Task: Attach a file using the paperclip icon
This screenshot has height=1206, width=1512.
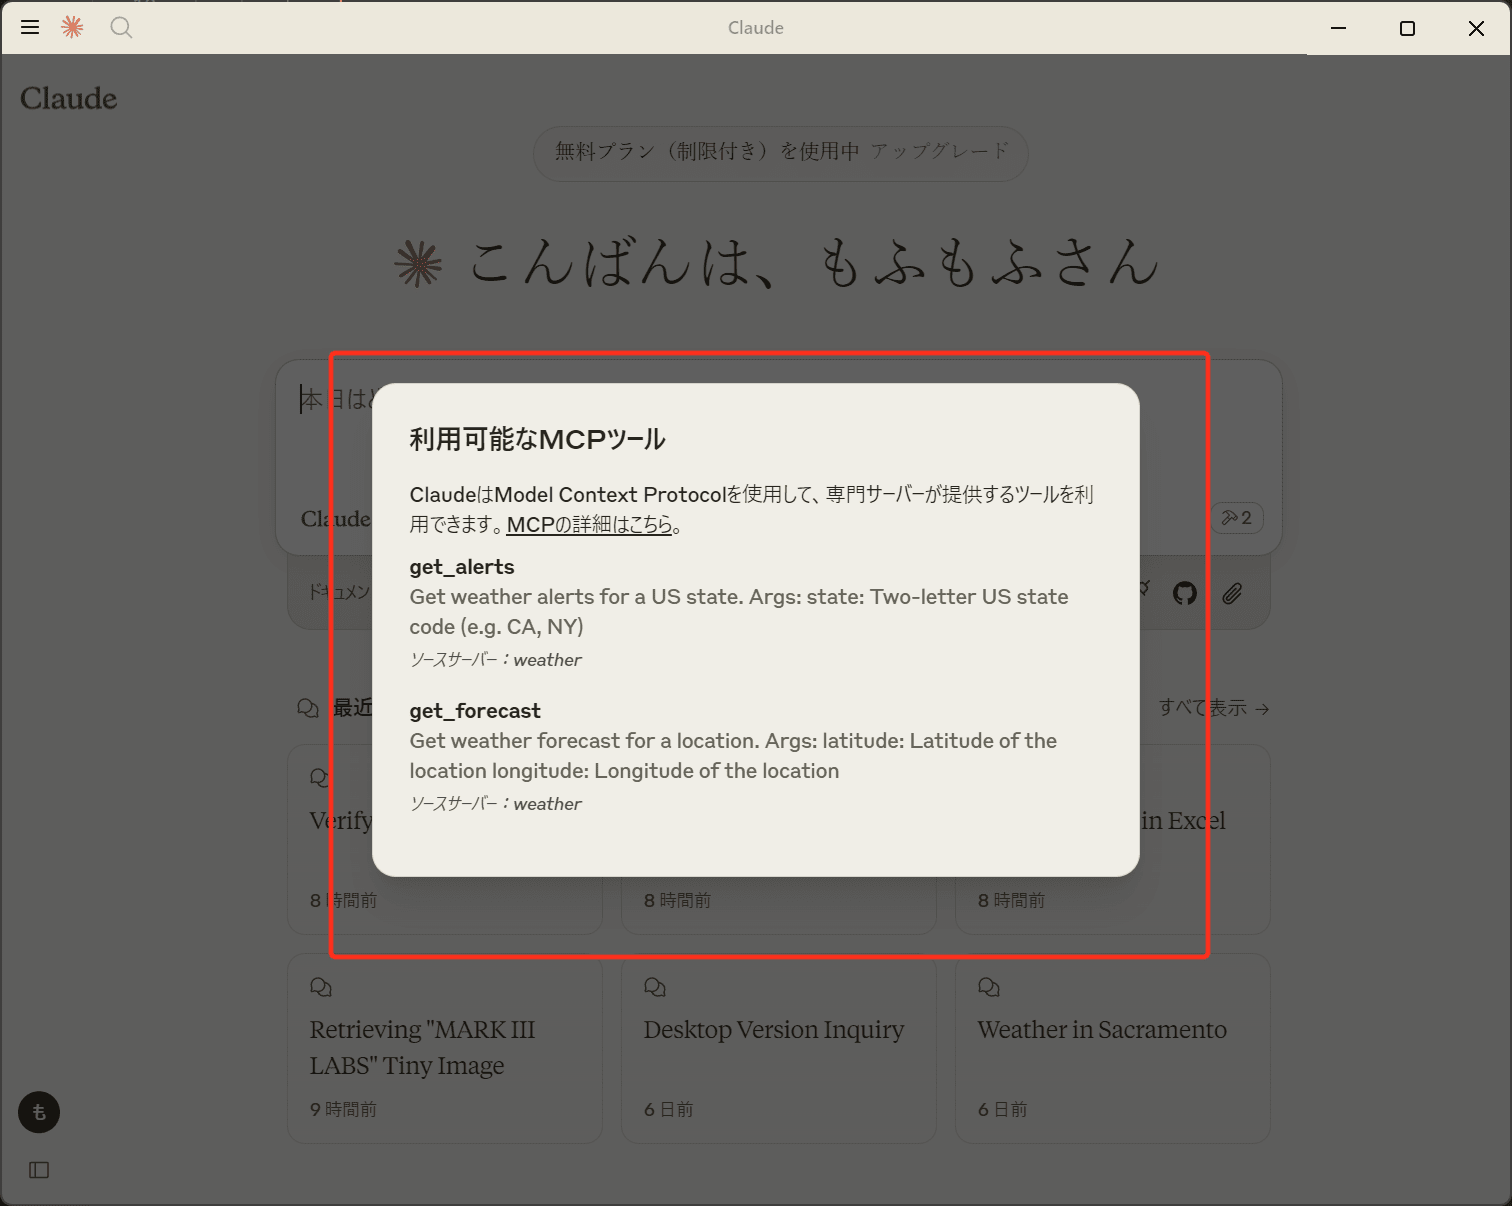Action: pyautogui.click(x=1231, y=593)
